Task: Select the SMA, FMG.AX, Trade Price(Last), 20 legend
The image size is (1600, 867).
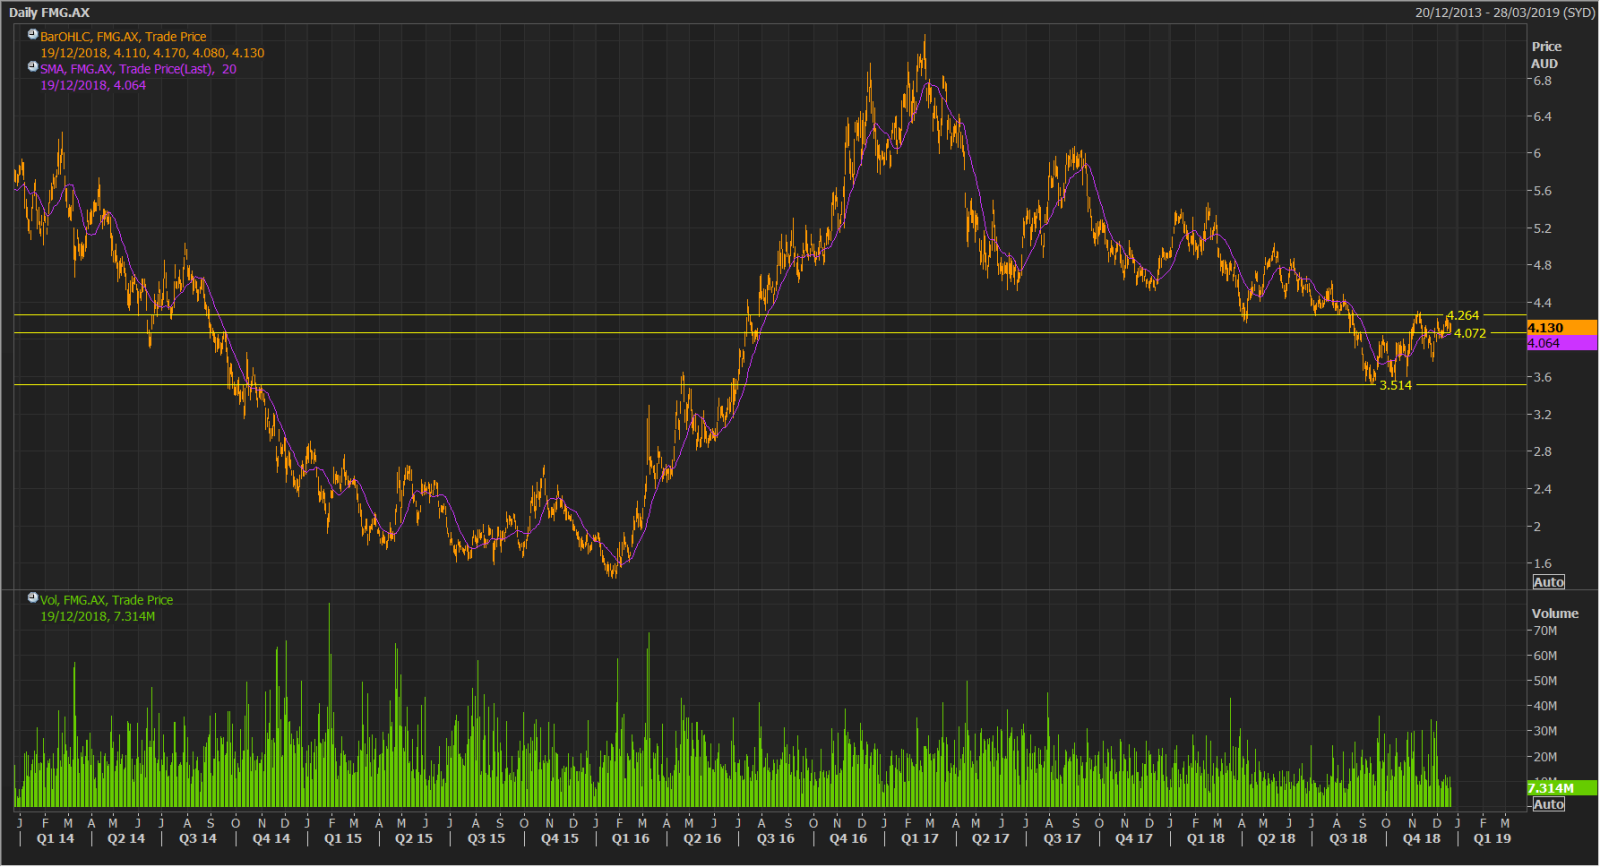Action: (x=138, y=69)
